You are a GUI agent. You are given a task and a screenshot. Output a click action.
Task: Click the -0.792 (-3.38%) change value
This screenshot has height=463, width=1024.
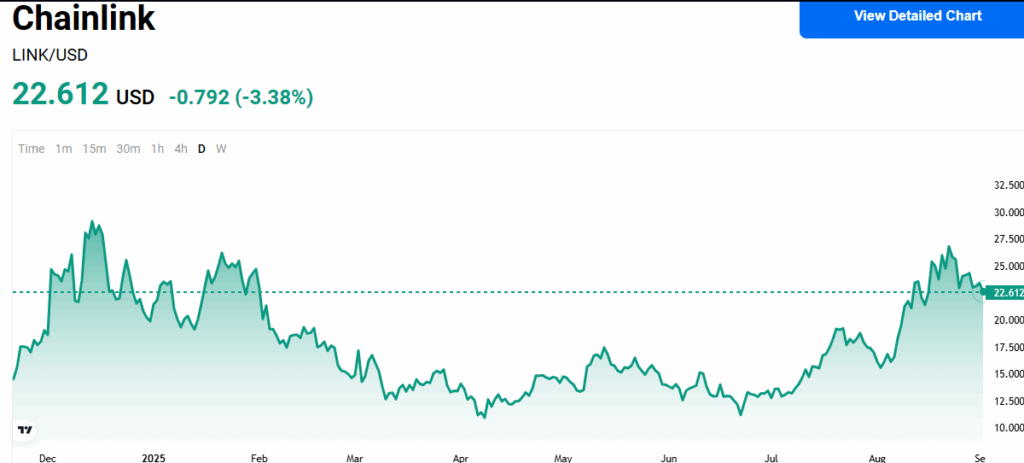tap(240, 97)
